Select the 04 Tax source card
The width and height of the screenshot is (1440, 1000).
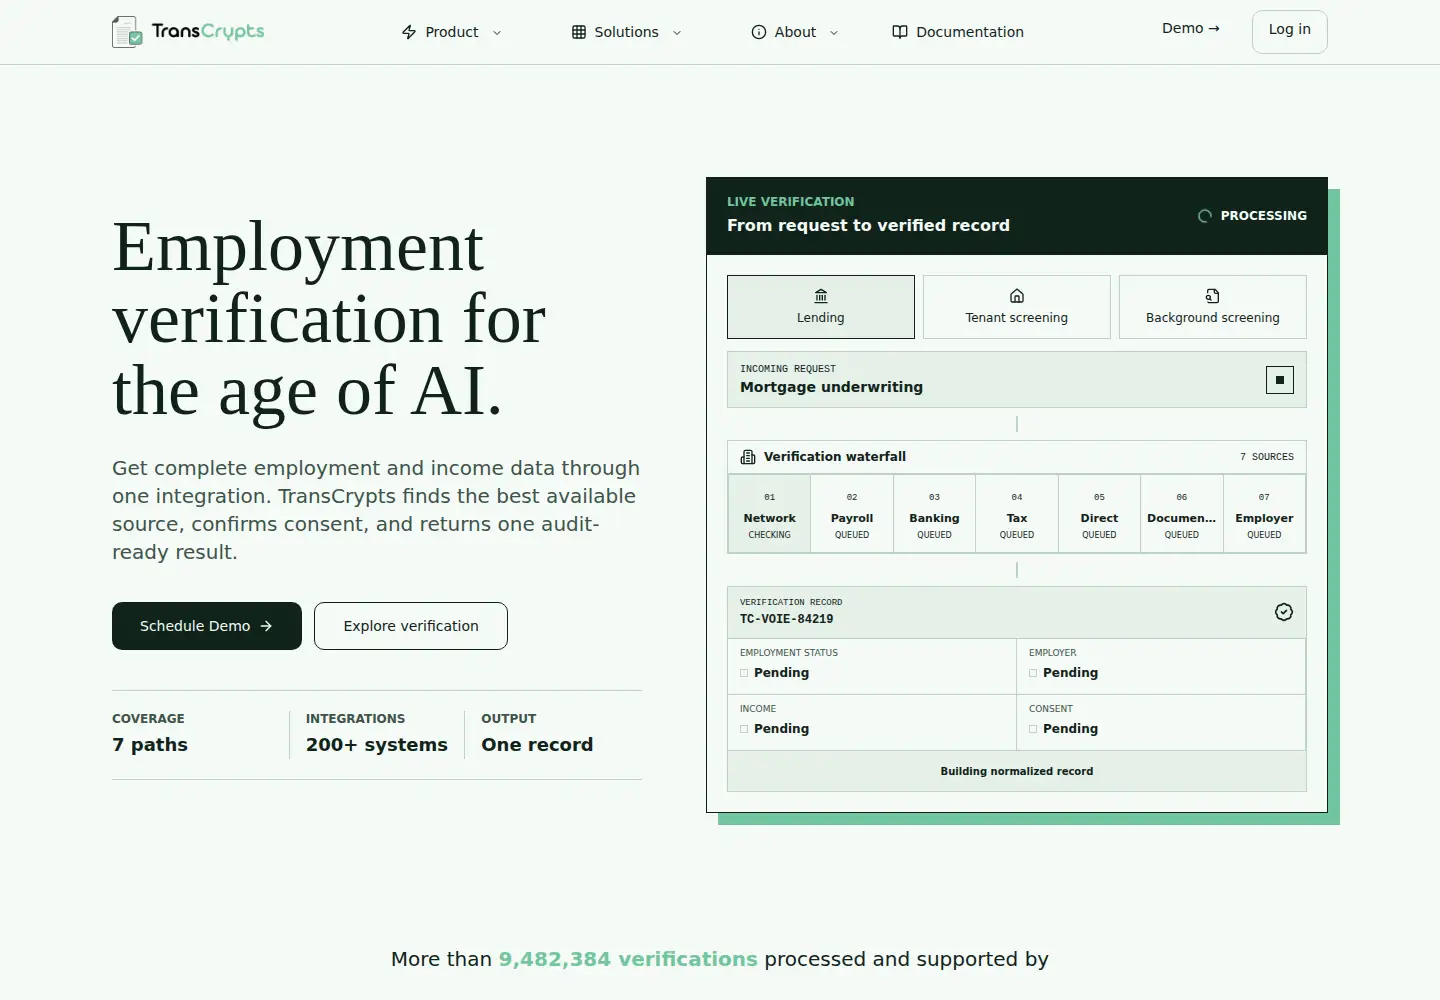[1017, 514]
